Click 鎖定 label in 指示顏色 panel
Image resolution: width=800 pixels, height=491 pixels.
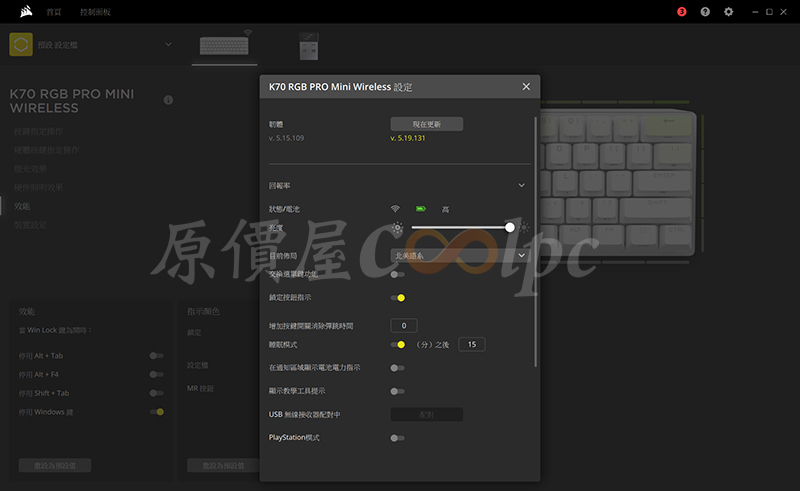[194, 333]
